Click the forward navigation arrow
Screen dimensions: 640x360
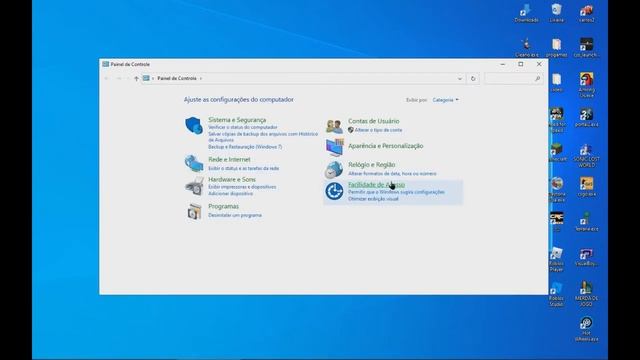point(119,78)
